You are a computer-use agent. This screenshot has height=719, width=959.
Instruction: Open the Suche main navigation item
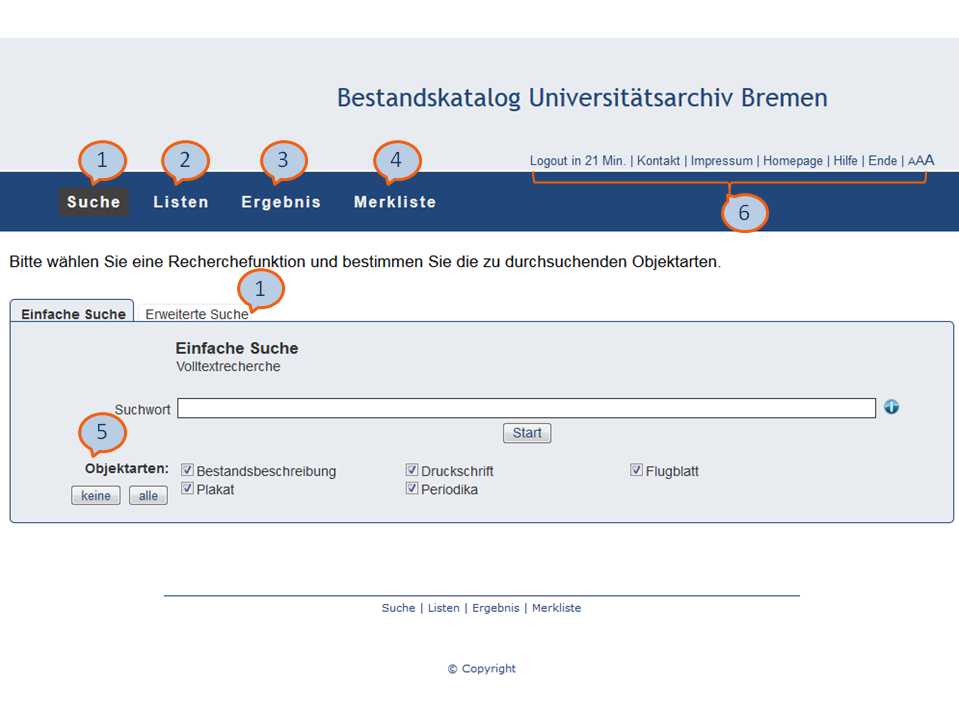[x=94, y=202]
